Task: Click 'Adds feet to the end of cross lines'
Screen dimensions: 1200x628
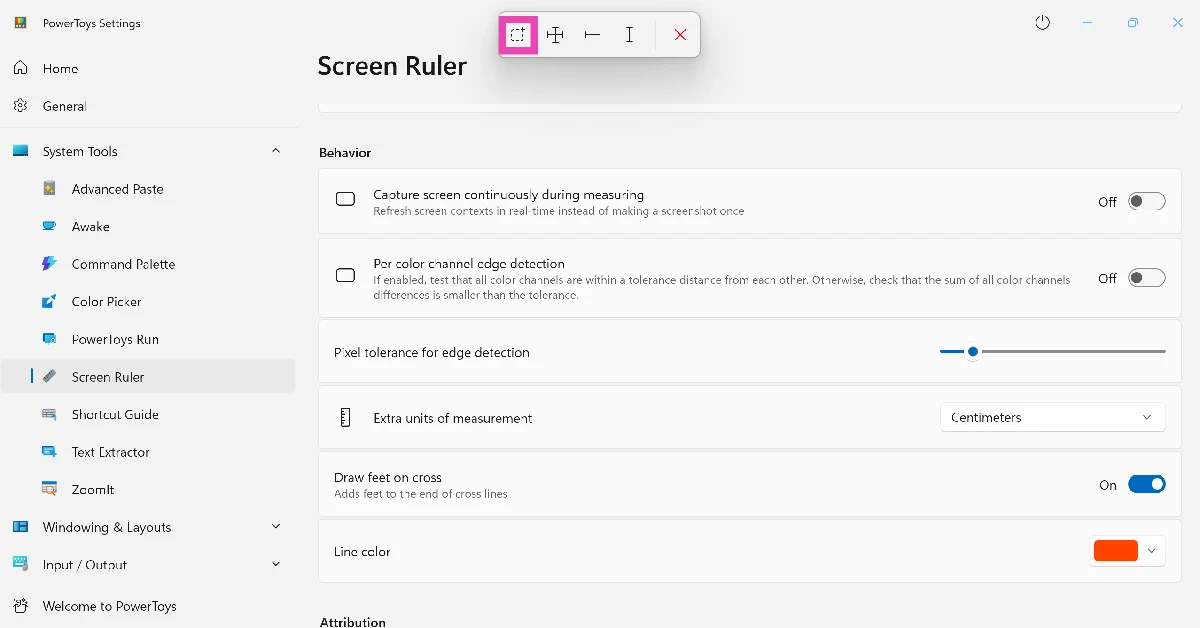Action: [421, 494]
